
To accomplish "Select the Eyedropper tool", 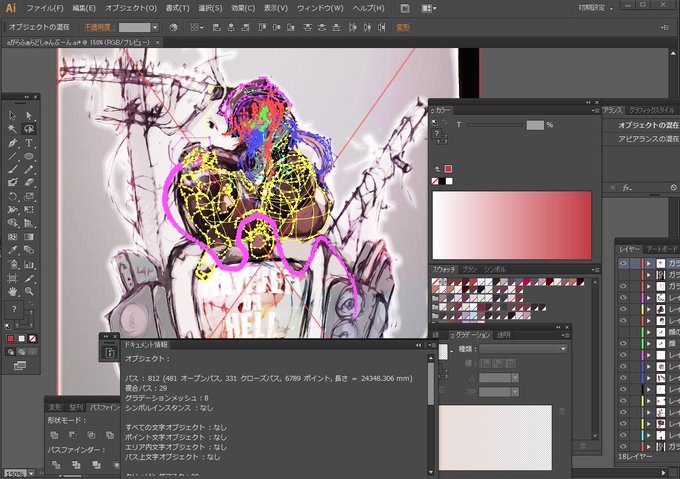I will [x=12, y=250].
